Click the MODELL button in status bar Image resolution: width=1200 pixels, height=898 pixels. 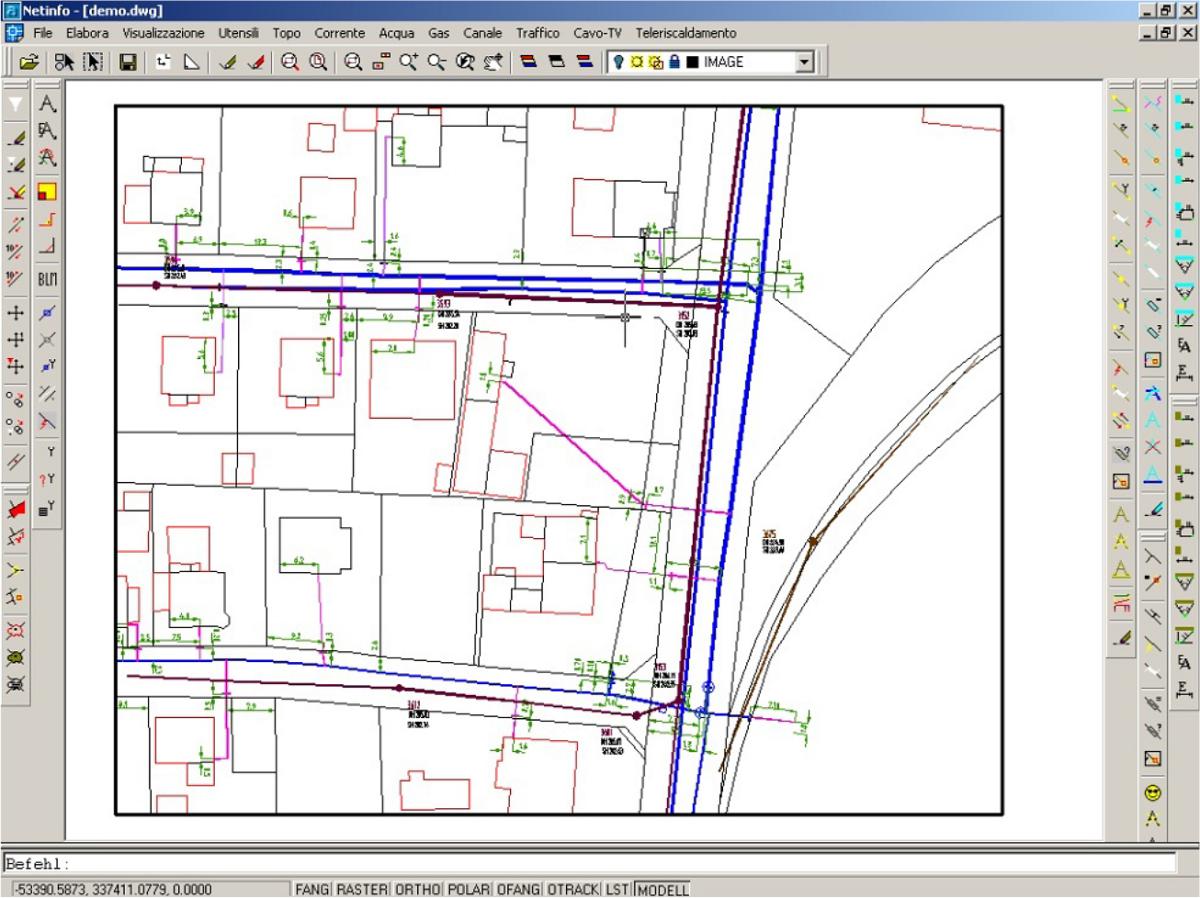[661, 889]
